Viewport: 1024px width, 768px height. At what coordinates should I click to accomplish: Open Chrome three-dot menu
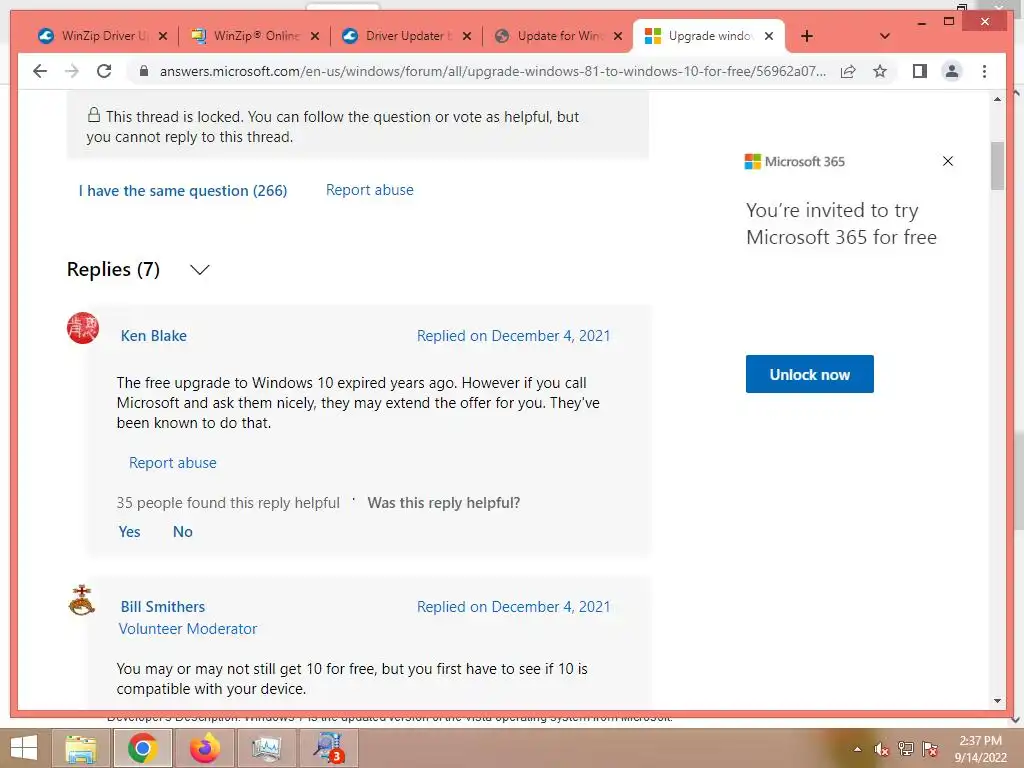[984, 71]
